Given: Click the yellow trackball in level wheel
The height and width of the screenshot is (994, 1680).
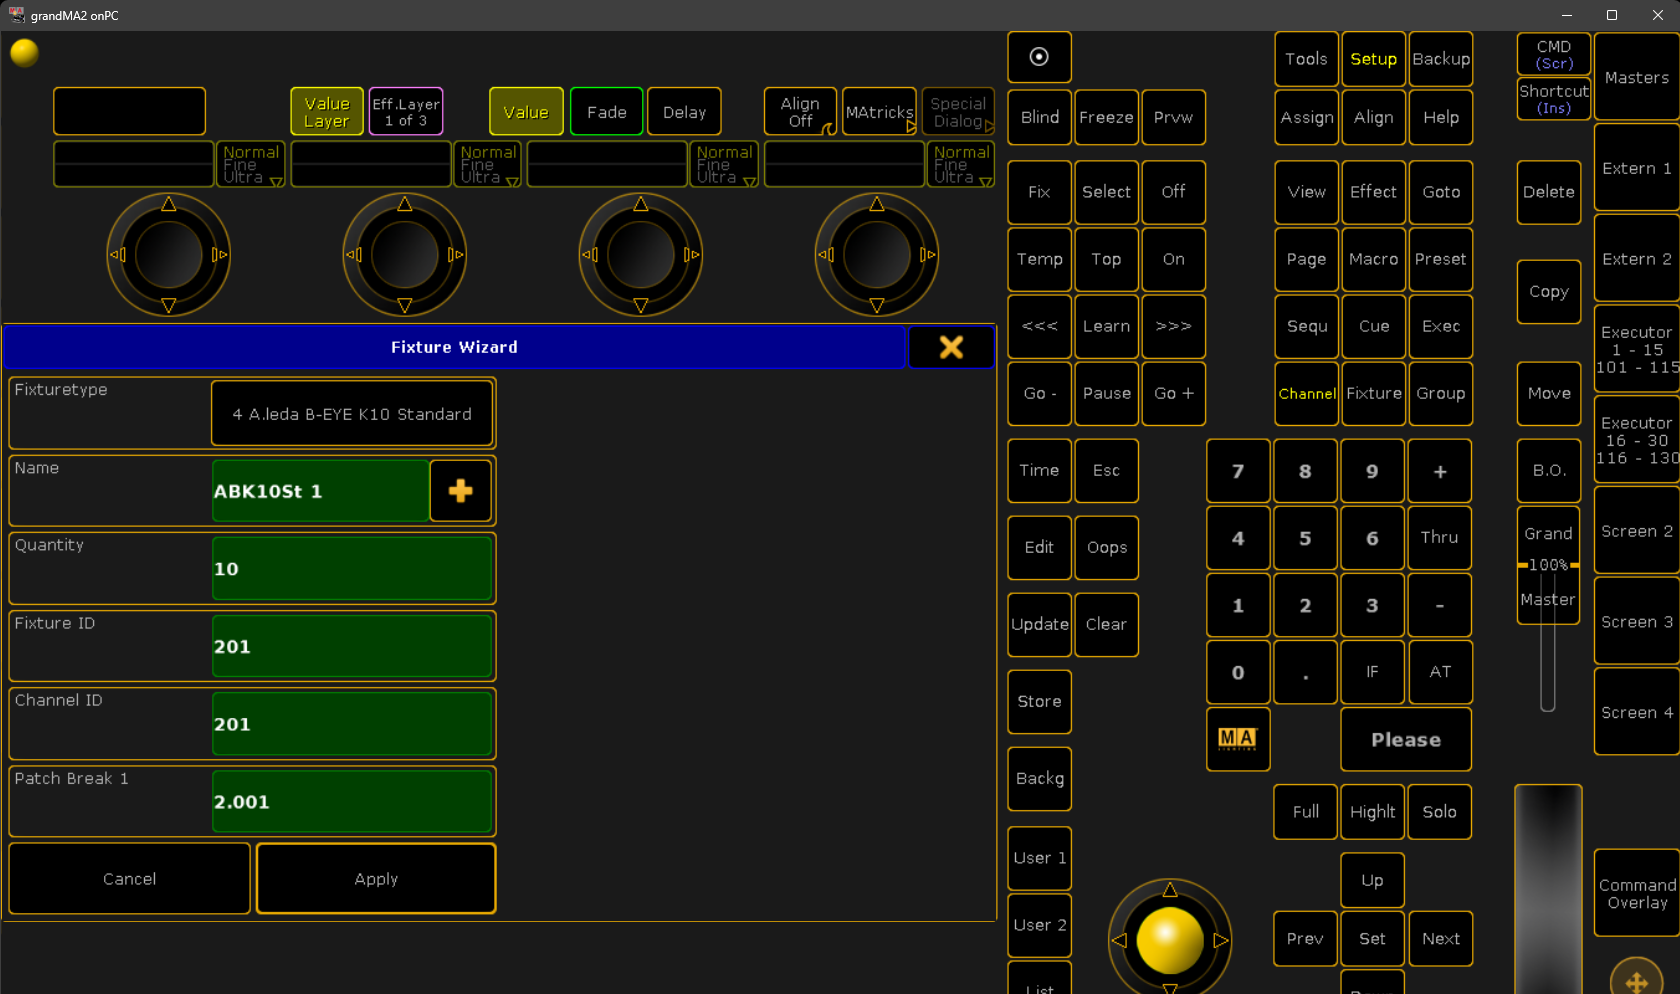Looking at the screenshot, I should 1169,940.
